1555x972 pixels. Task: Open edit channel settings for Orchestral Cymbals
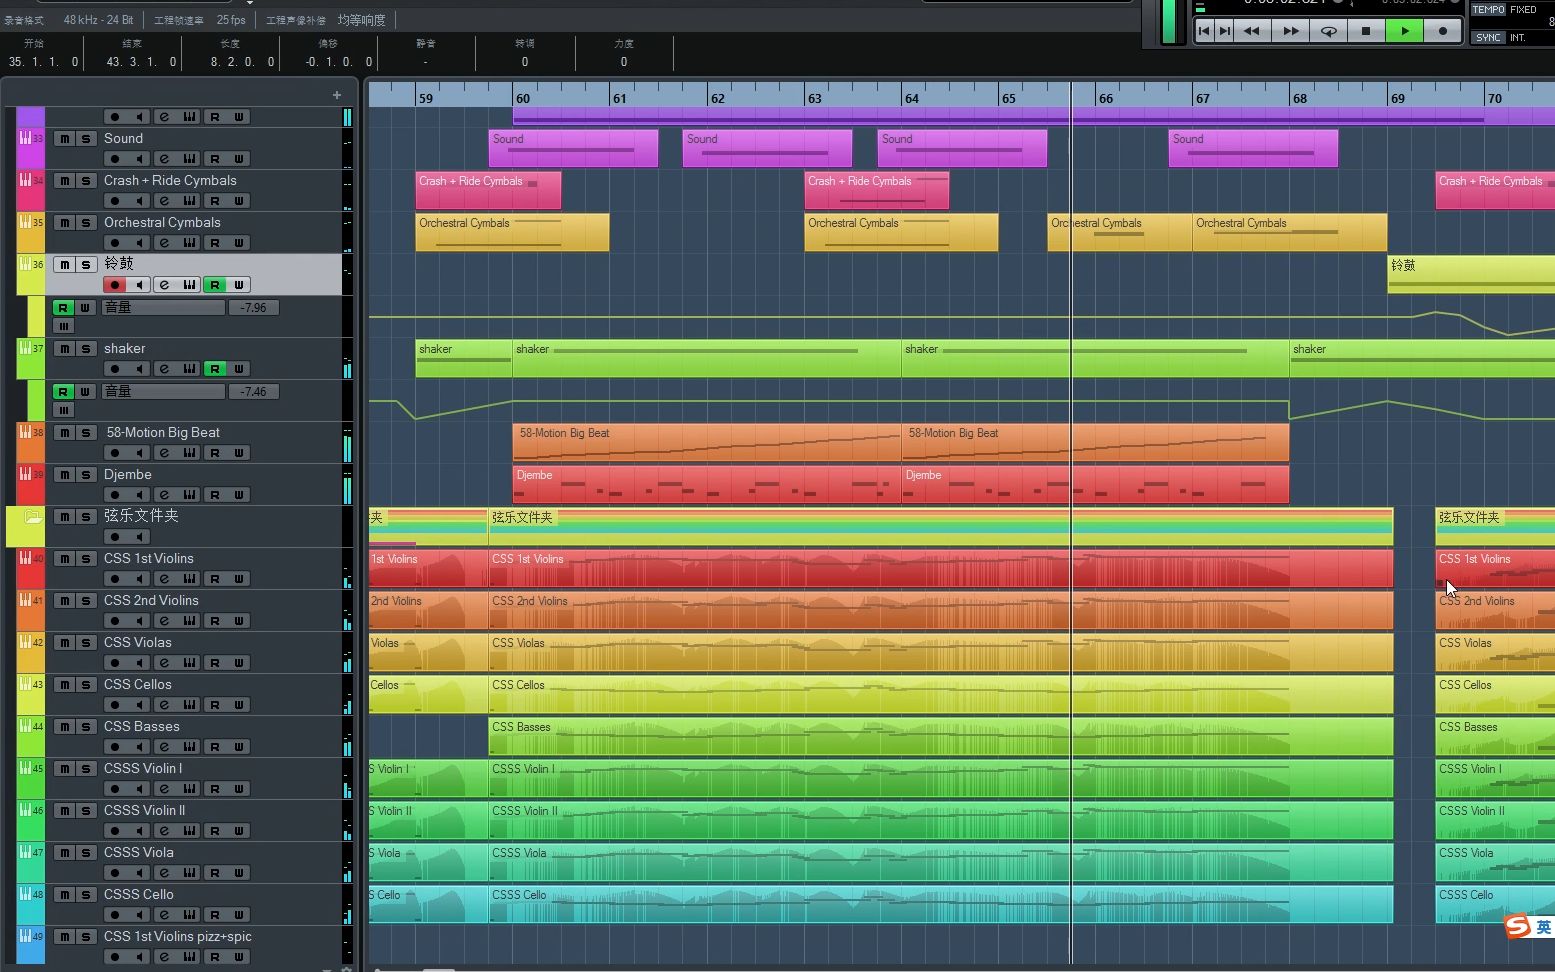[x=164, y=243]
